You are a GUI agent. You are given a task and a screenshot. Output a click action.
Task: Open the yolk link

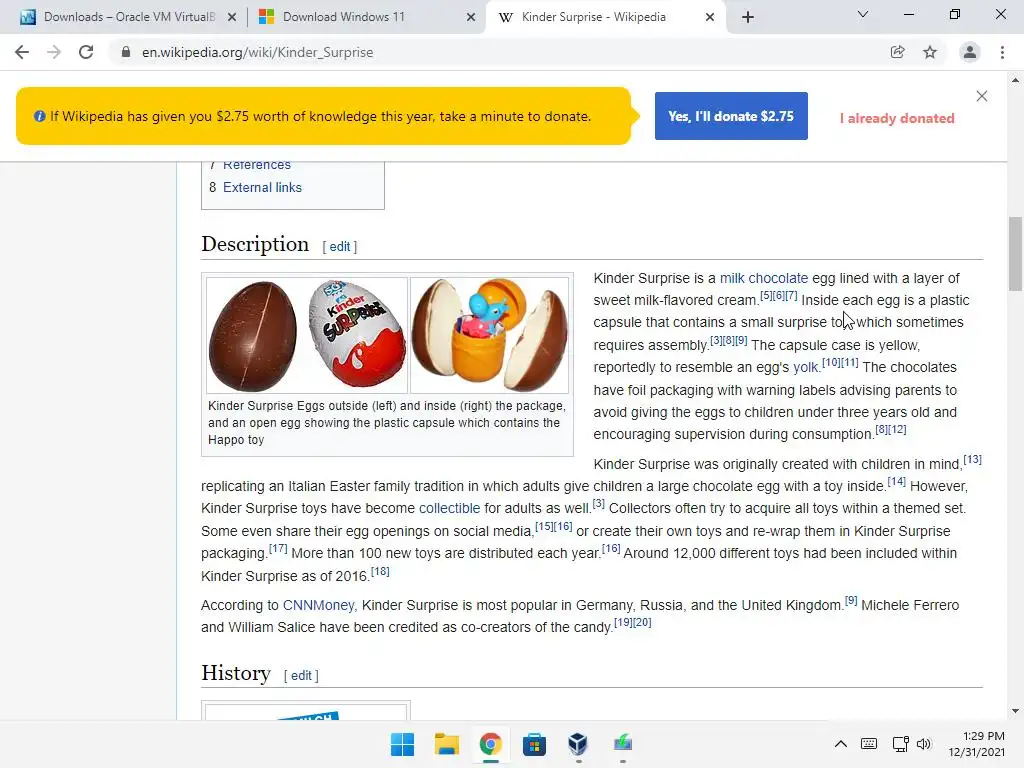click(805, 367)
